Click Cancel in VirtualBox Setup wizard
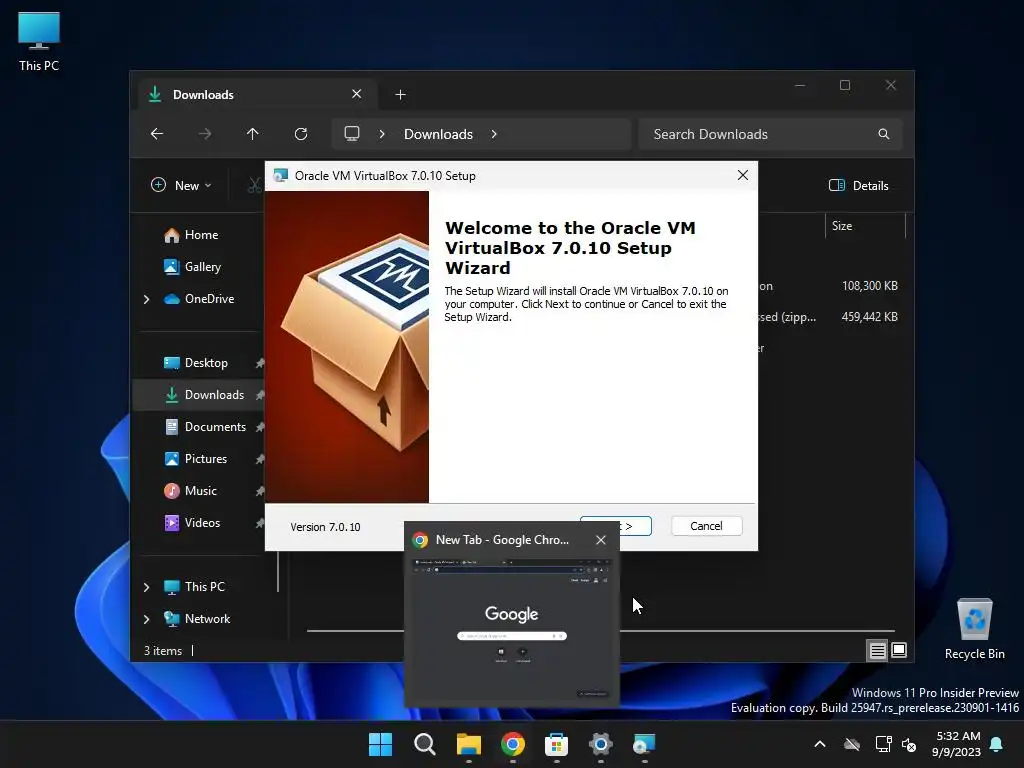 [706, 526]
